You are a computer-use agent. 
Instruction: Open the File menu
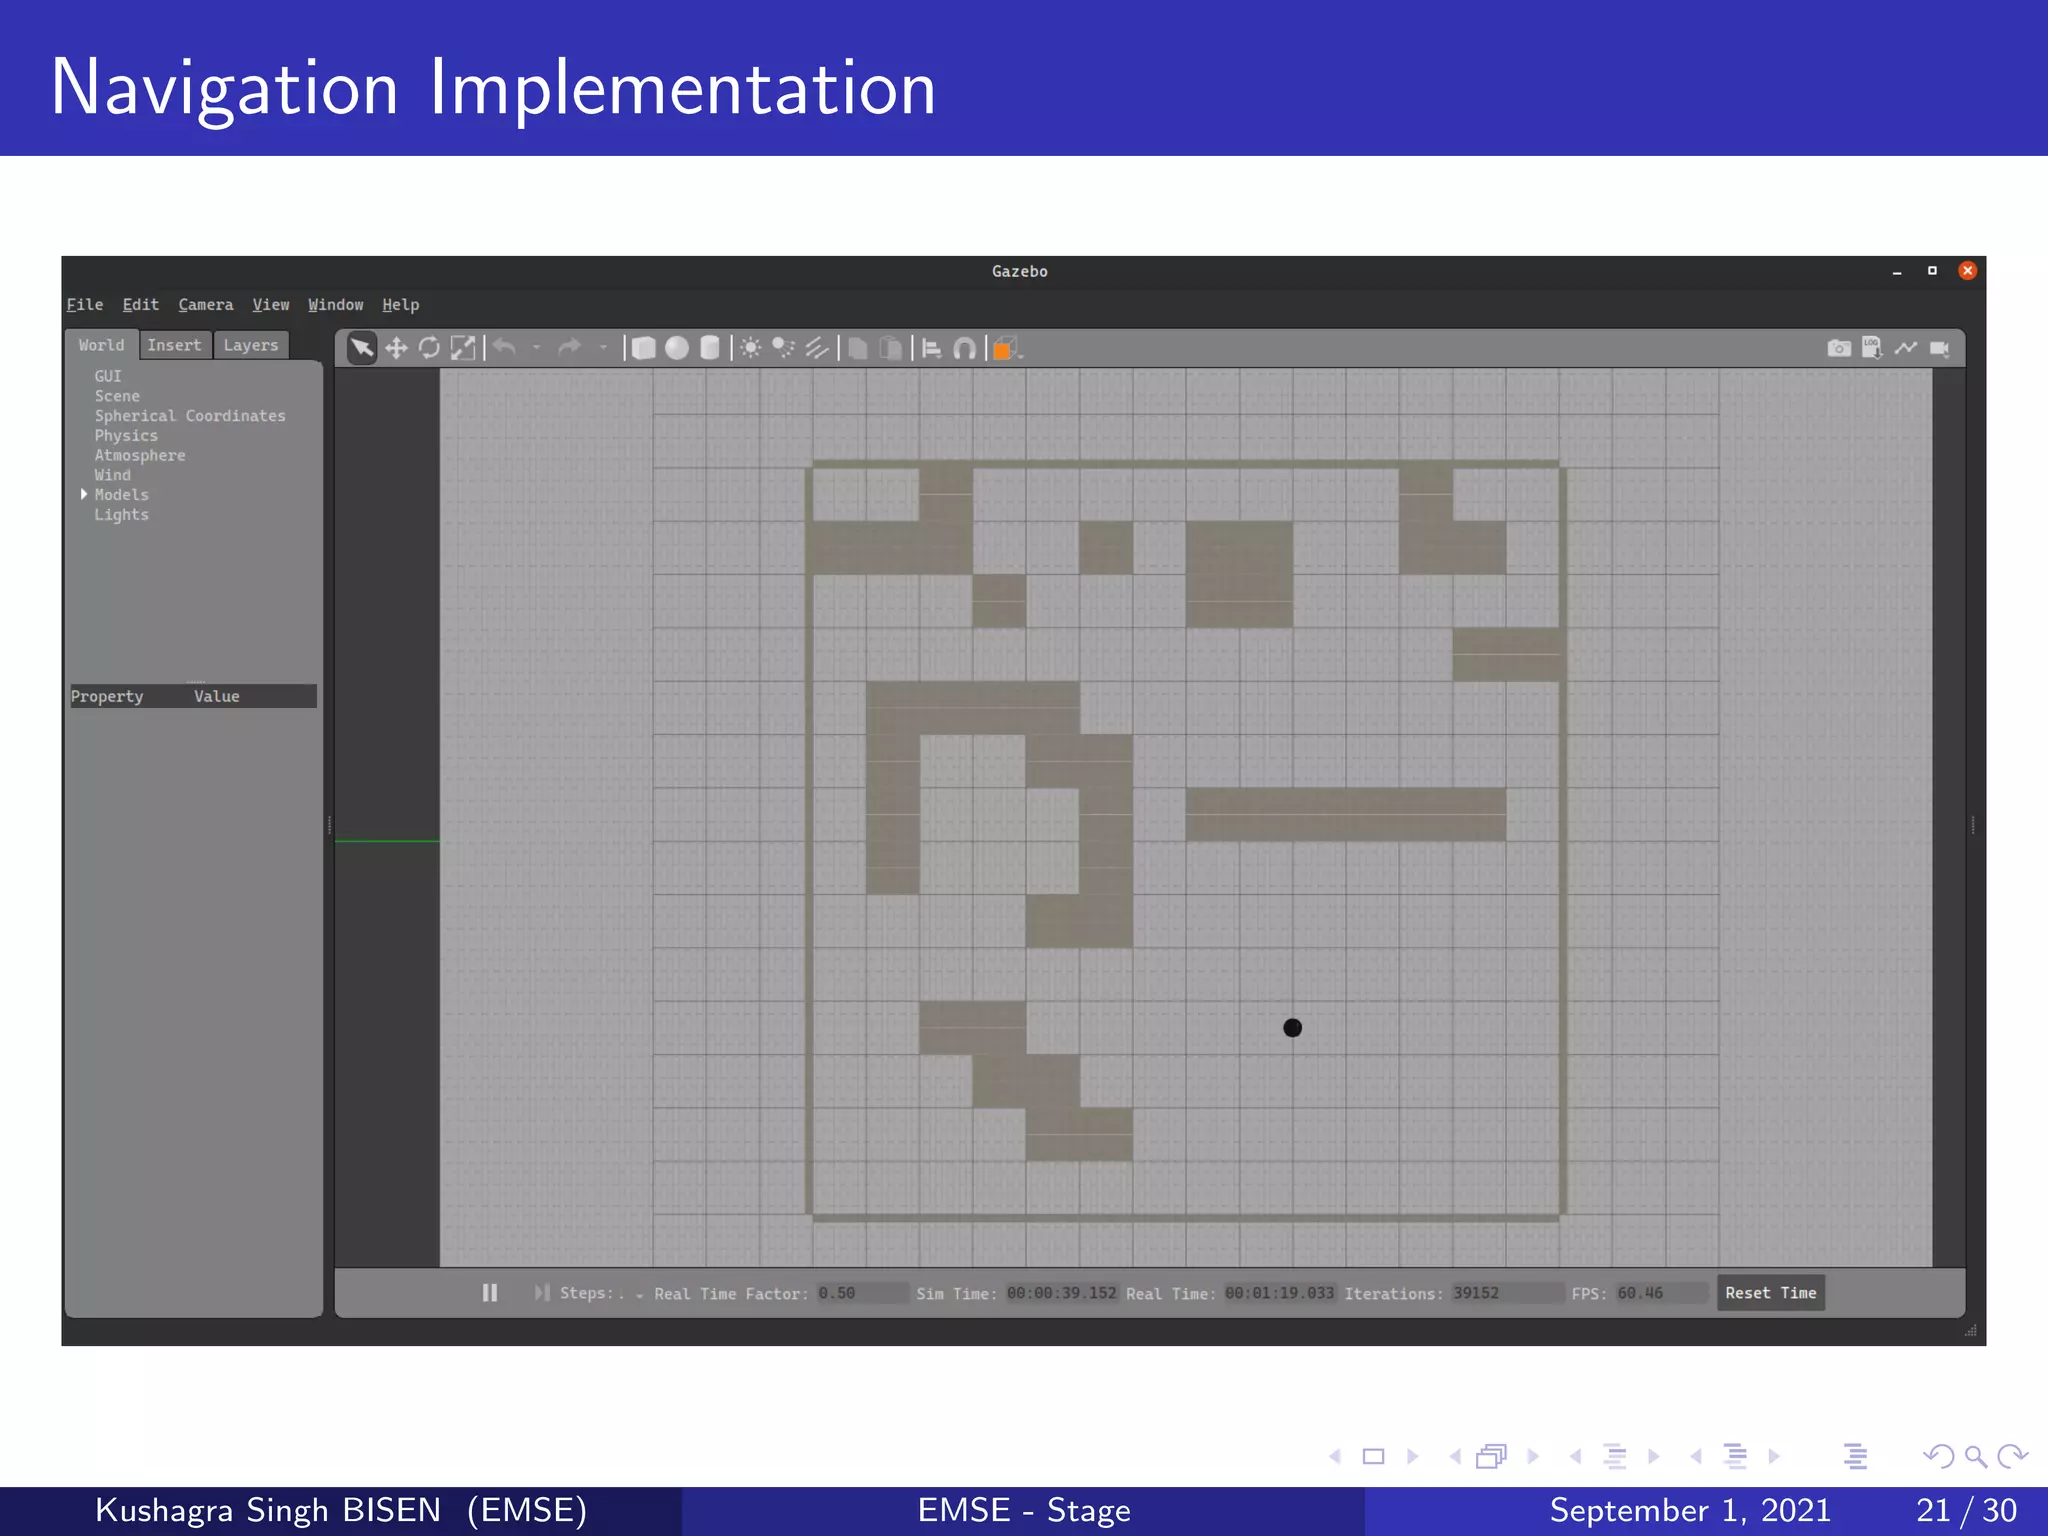click(x=85, y=305)
